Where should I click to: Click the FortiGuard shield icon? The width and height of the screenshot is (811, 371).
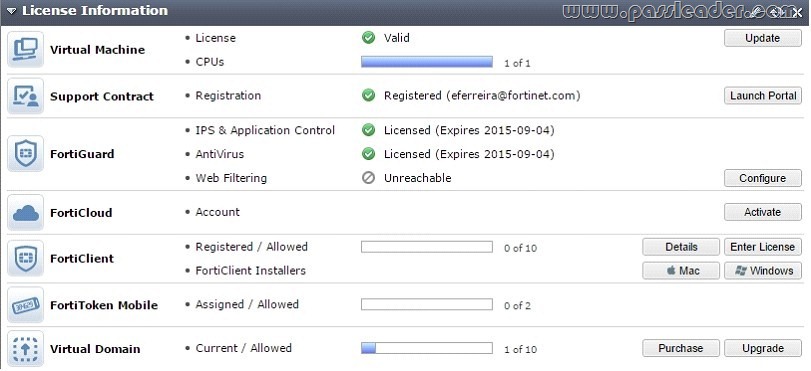[x=25, y=154]
